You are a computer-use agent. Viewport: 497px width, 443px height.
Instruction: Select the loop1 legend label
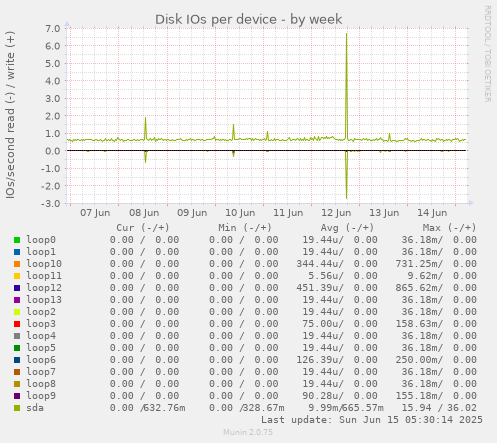[41, 252]
